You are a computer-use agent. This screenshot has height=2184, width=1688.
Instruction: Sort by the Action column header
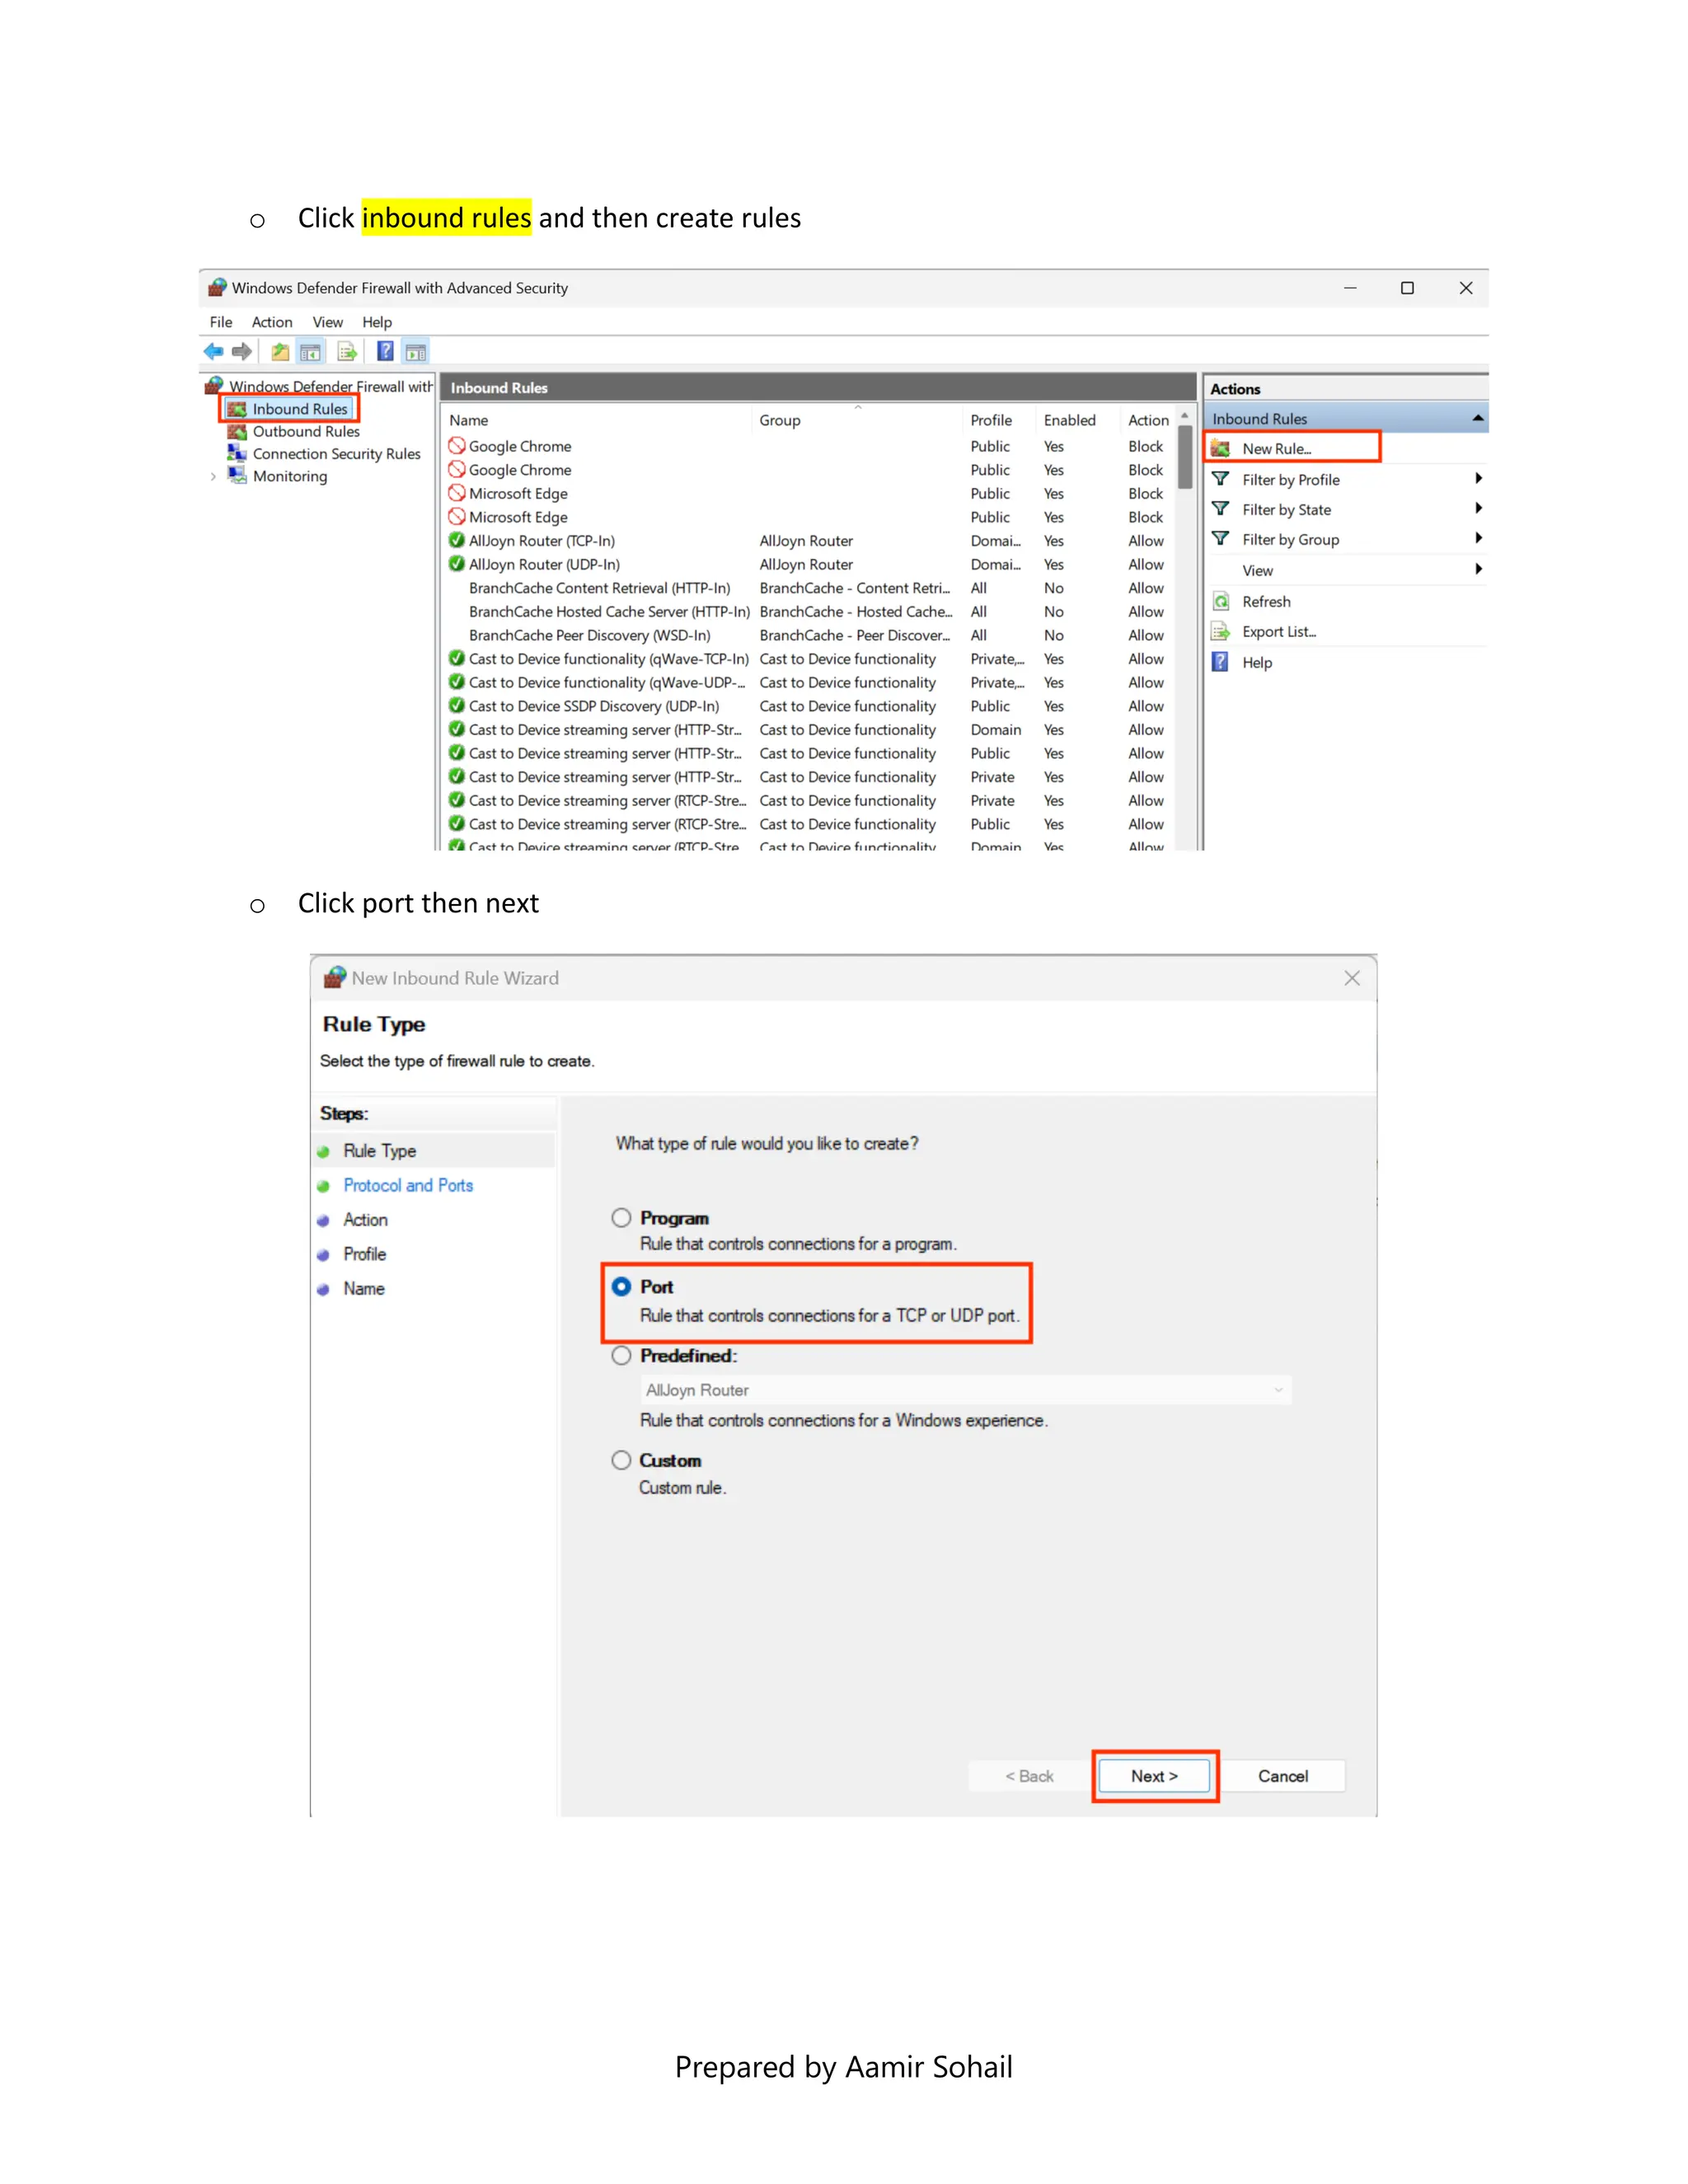(x=1148, y=420)
